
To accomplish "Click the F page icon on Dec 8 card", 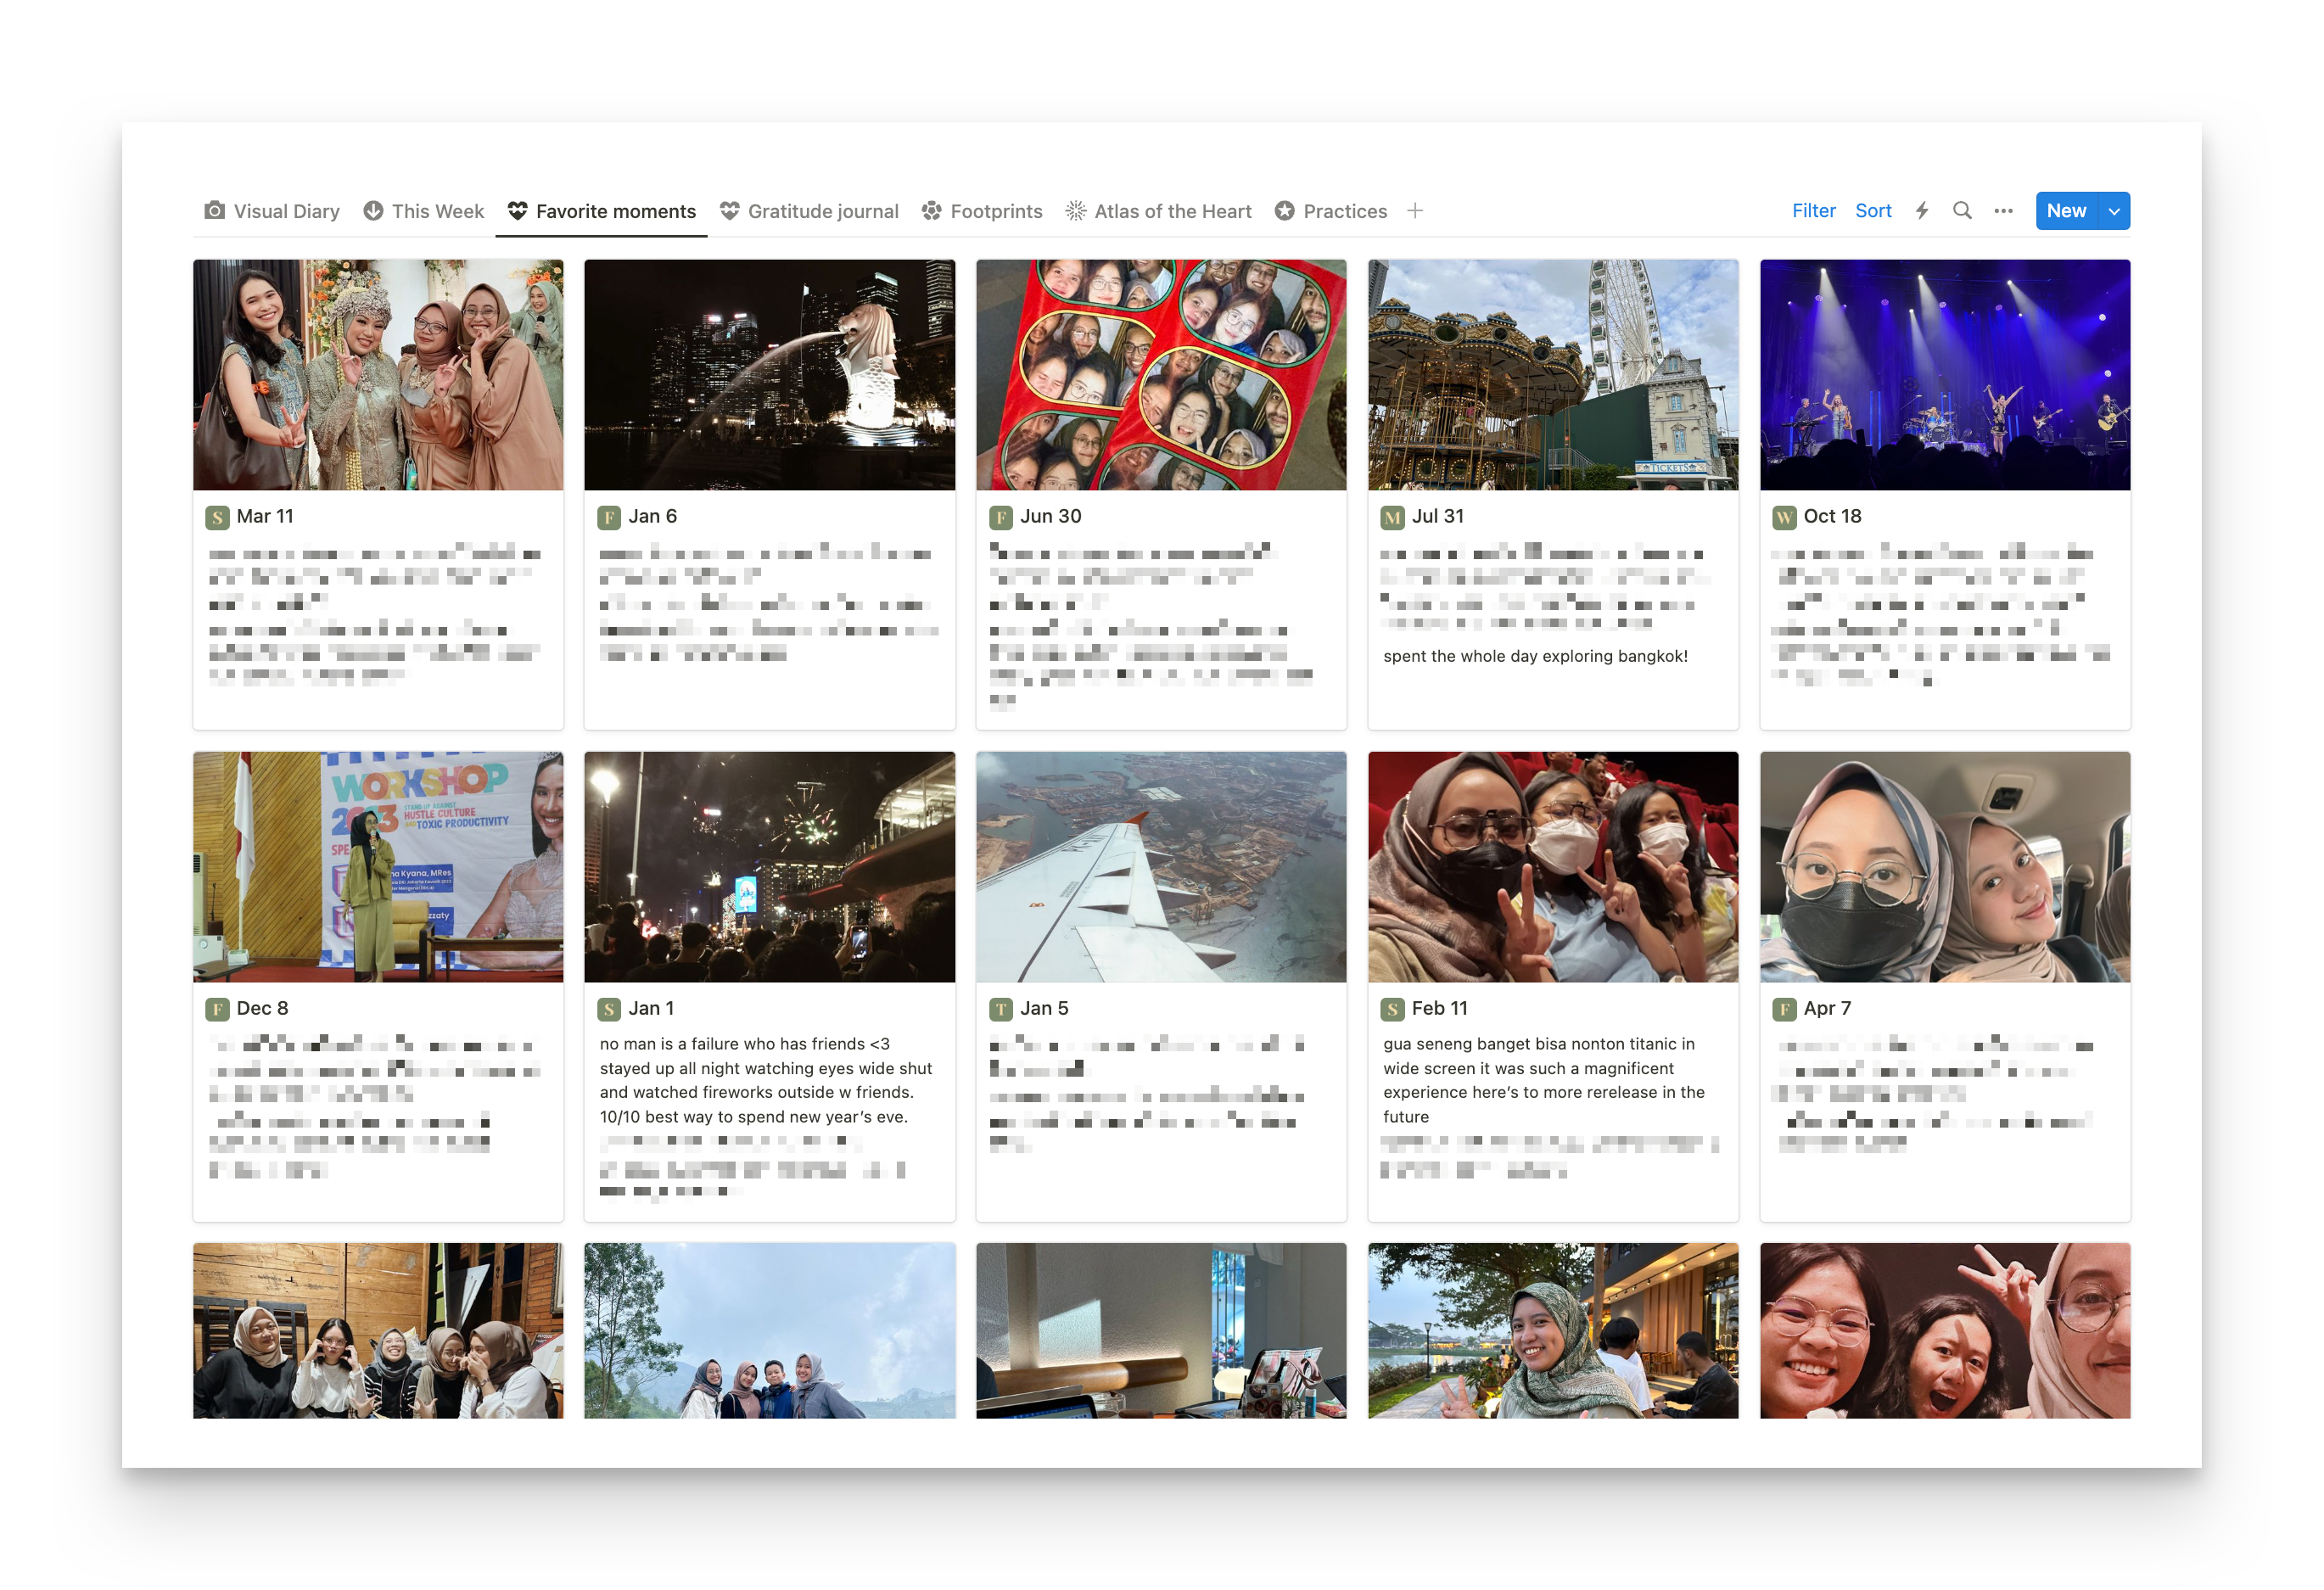I will pos(217,1009).
